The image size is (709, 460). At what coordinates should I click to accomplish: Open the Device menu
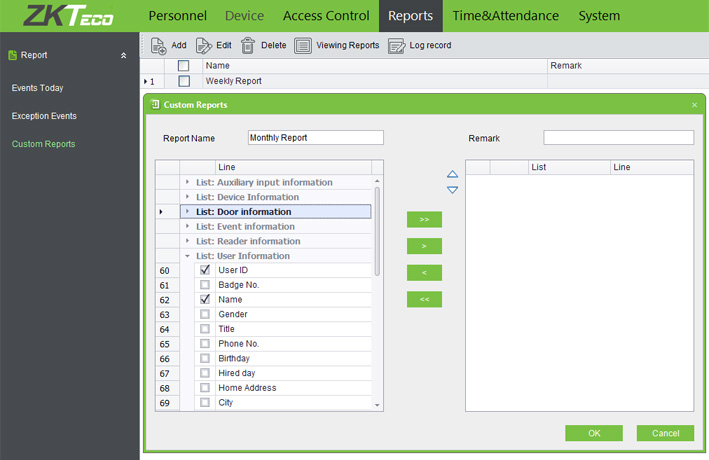pos(244,16)
